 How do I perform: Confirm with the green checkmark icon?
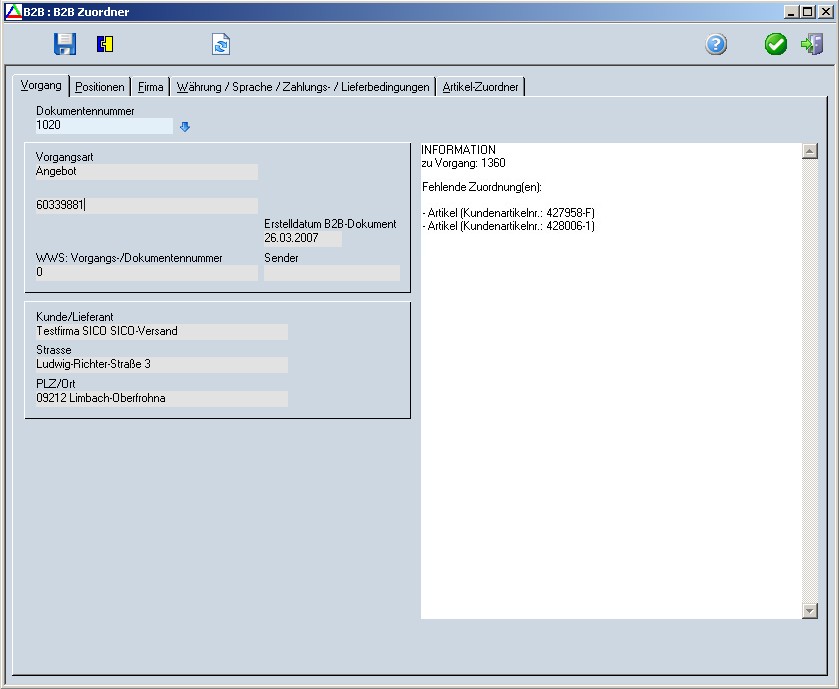[x=776, y=44]
